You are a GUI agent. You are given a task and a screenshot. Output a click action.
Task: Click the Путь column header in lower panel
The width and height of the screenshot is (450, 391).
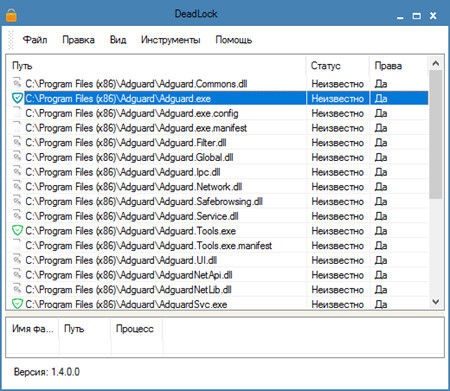pos(85,329)
